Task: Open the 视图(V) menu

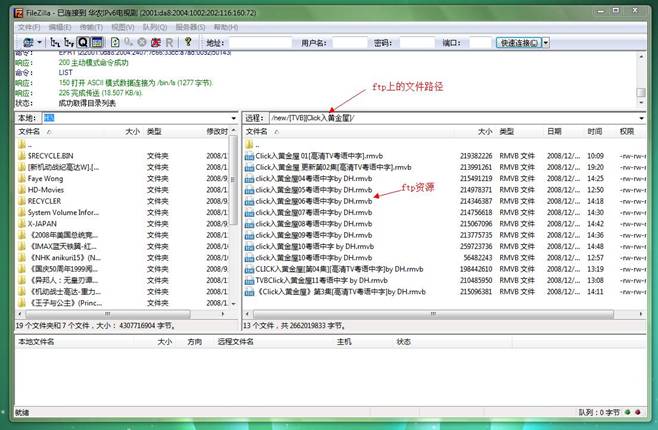Action: tap(123, 27)
